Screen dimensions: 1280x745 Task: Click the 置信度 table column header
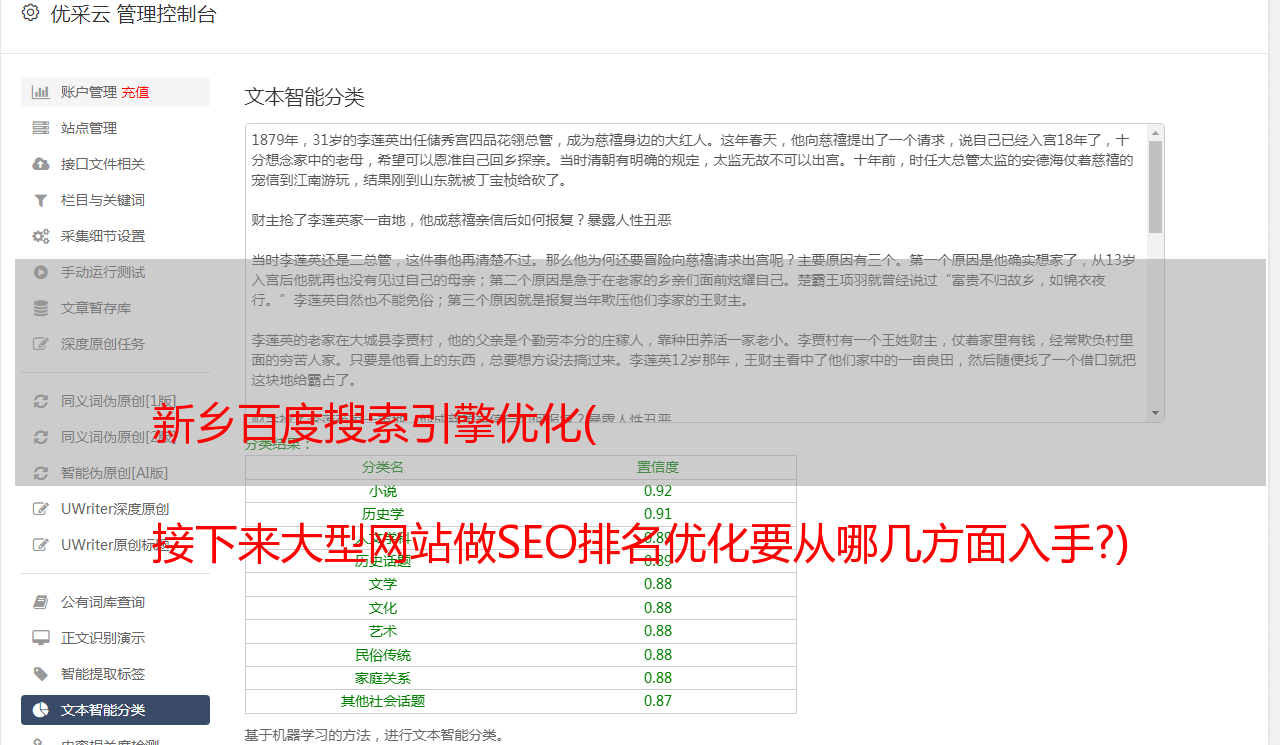point(658,467)
